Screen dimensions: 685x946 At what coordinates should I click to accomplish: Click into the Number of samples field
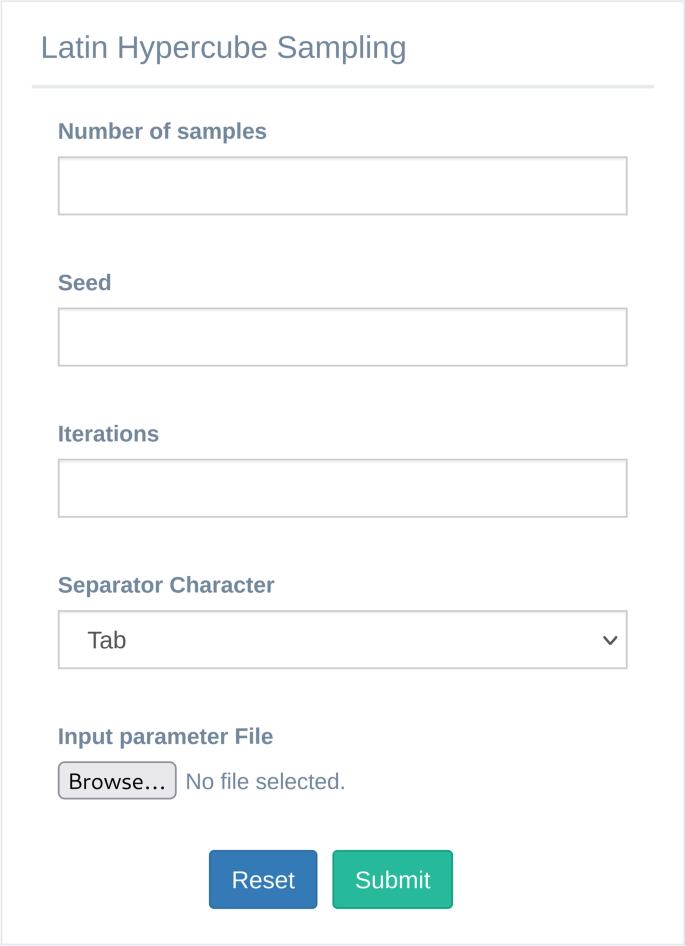[342, 186]
